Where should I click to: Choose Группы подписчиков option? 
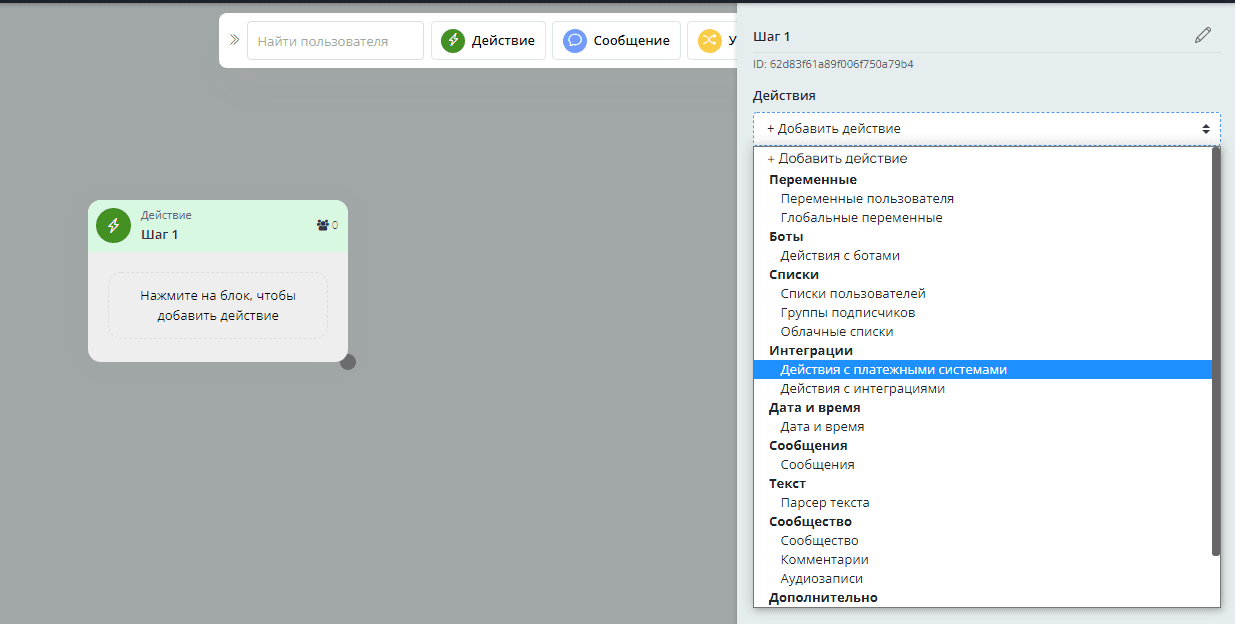(x=848, y=313)
